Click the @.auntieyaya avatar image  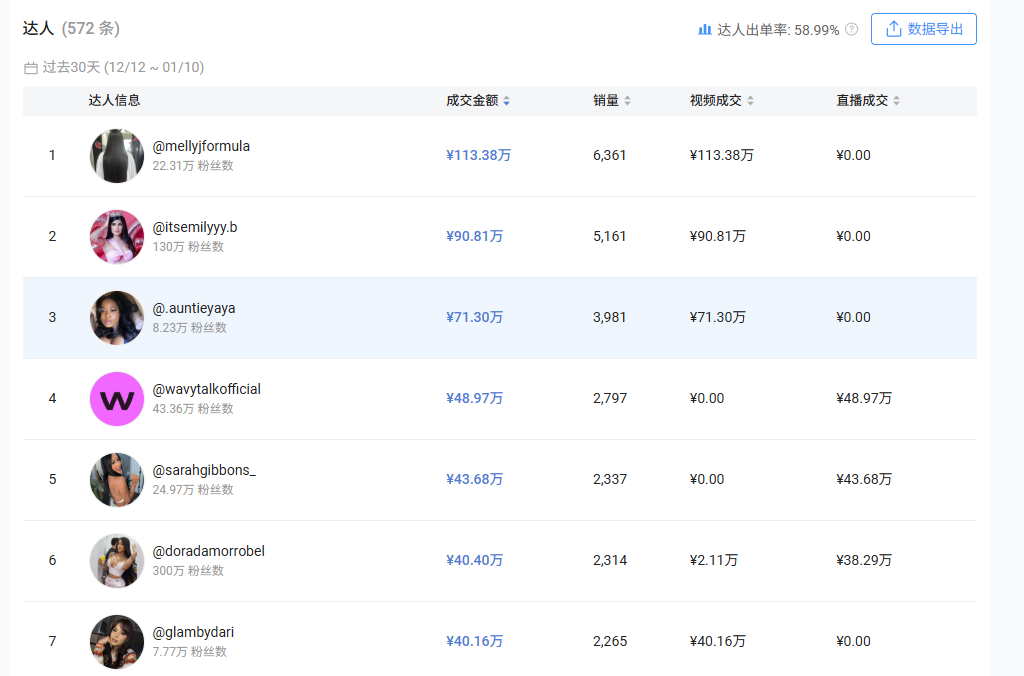117,318
